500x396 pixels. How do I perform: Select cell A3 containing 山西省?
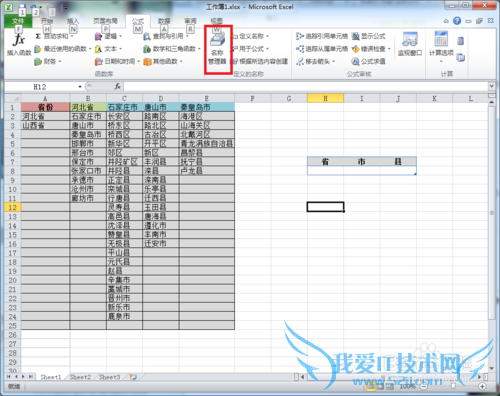[x=45, y=125]
